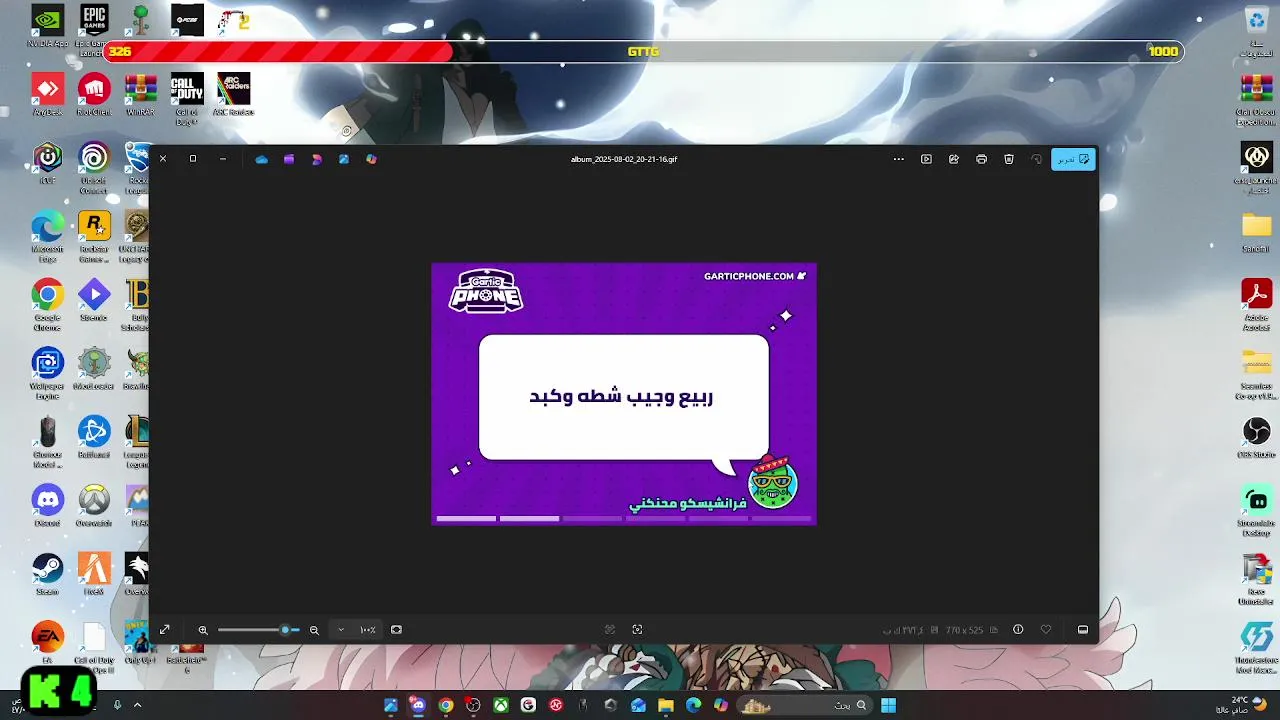1280x720 pixels.
Task: Open AnyDesk desktop shortcut
Action: click(x=47, y=94)
